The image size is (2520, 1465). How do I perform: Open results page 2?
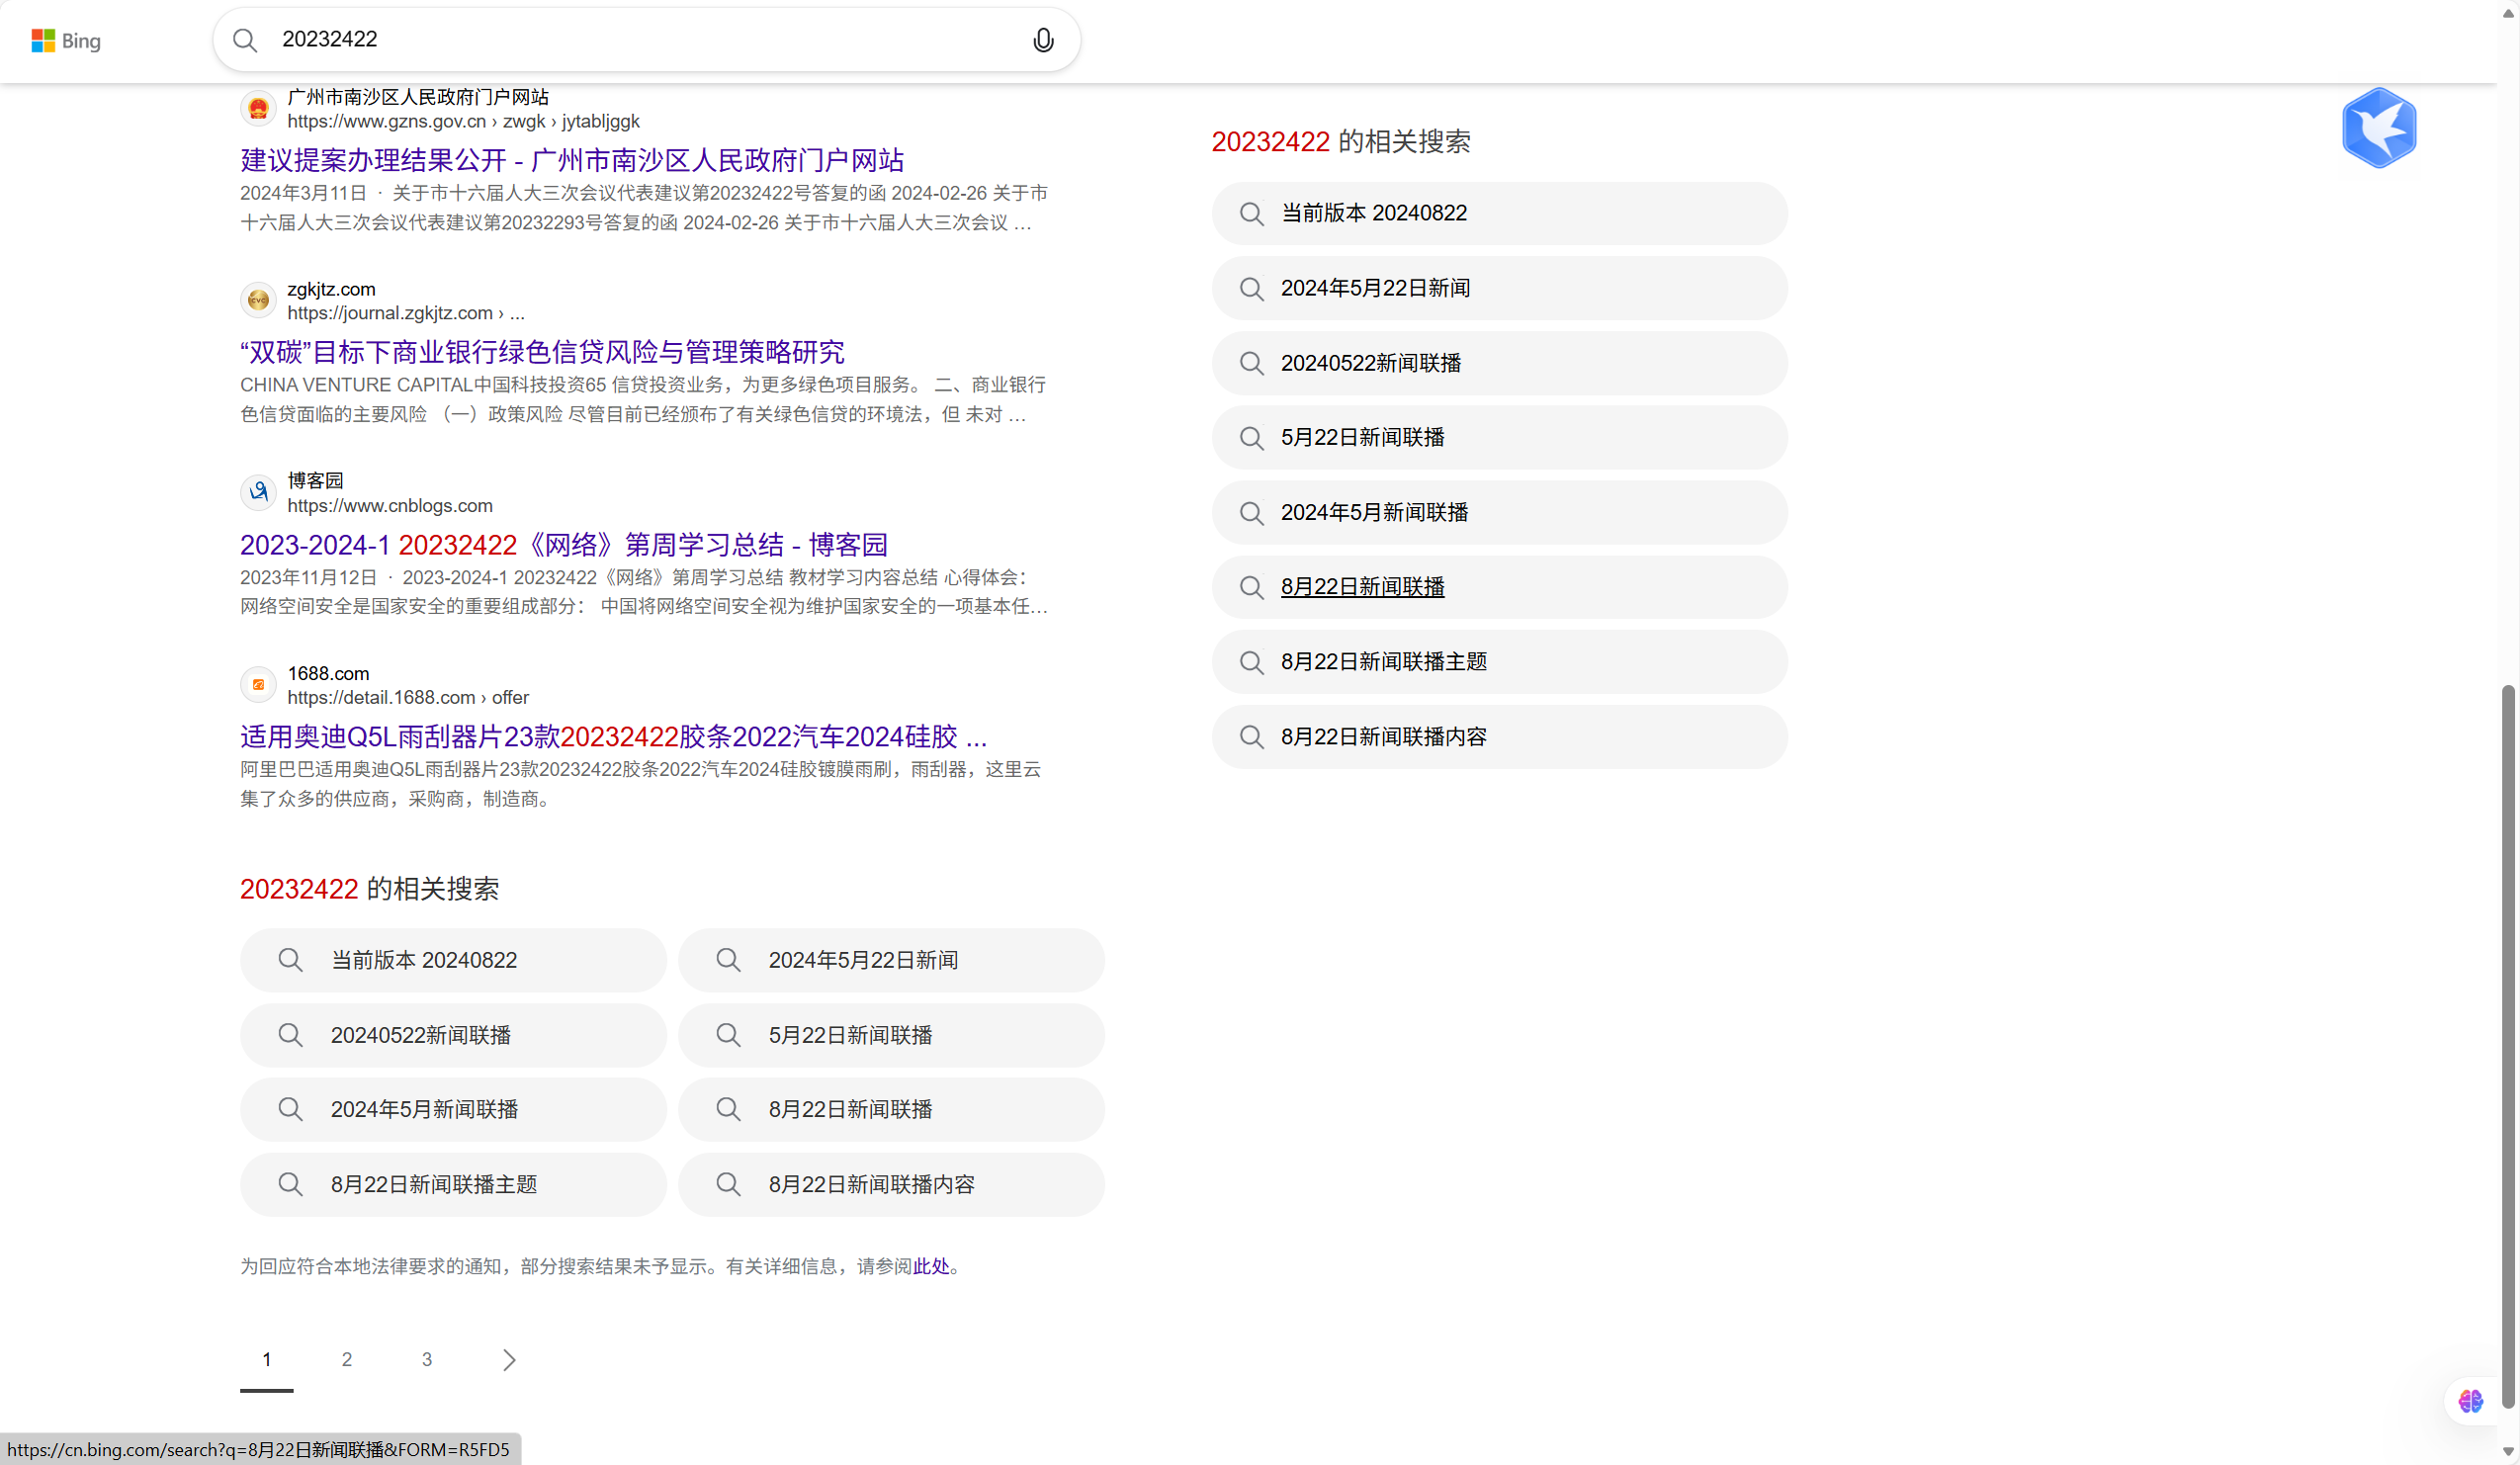[x=347, y=1359]
